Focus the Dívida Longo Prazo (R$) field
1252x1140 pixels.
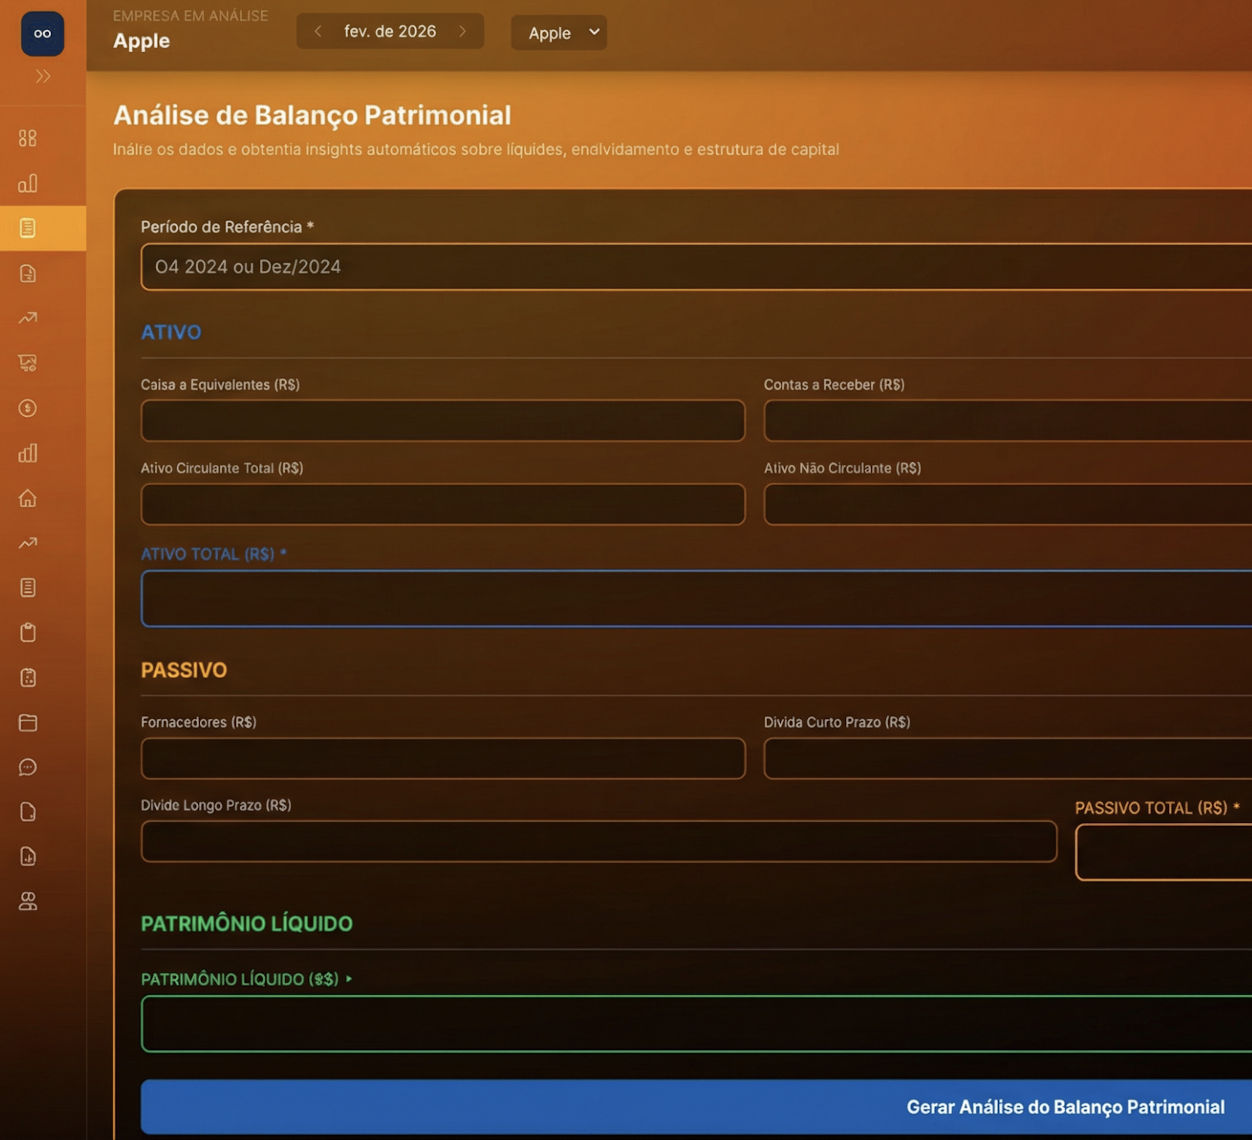click(599, 841)
